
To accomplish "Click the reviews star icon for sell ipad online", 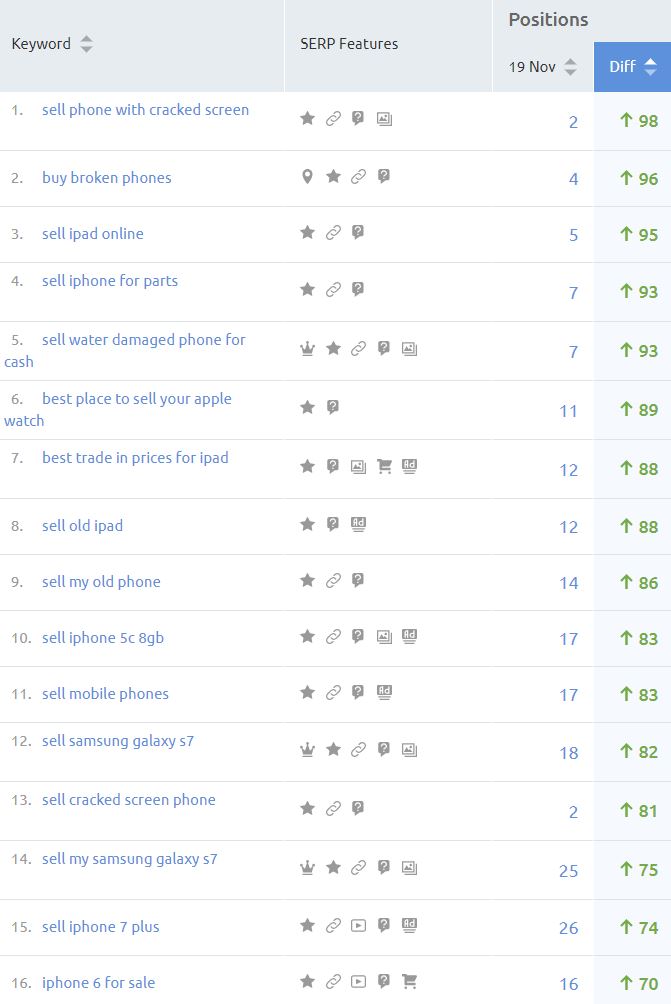I will click(308, 233).
